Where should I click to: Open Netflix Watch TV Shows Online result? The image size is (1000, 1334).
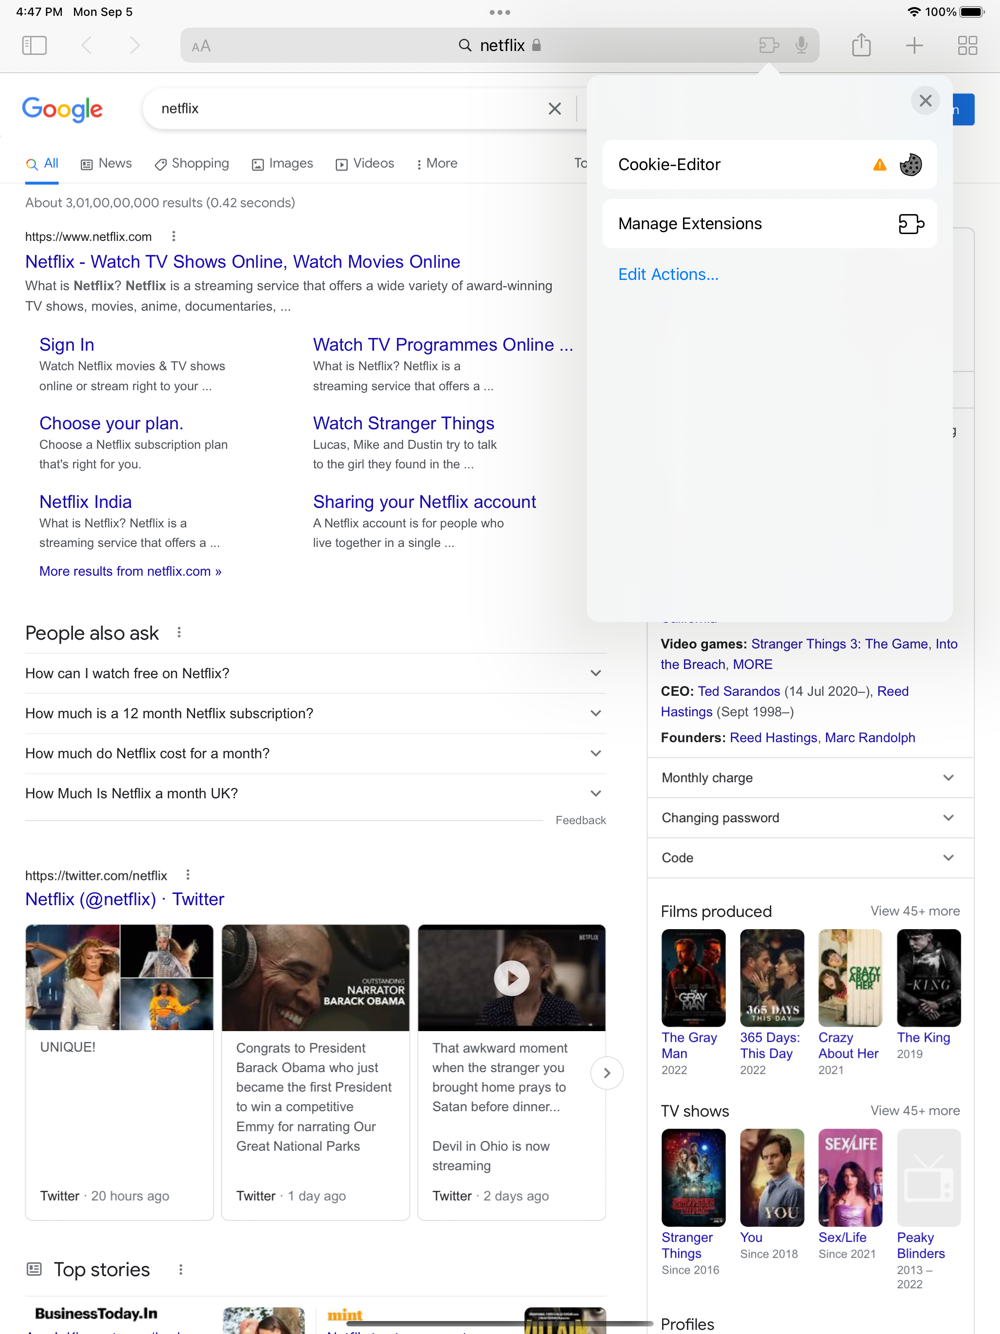(242, 262)
